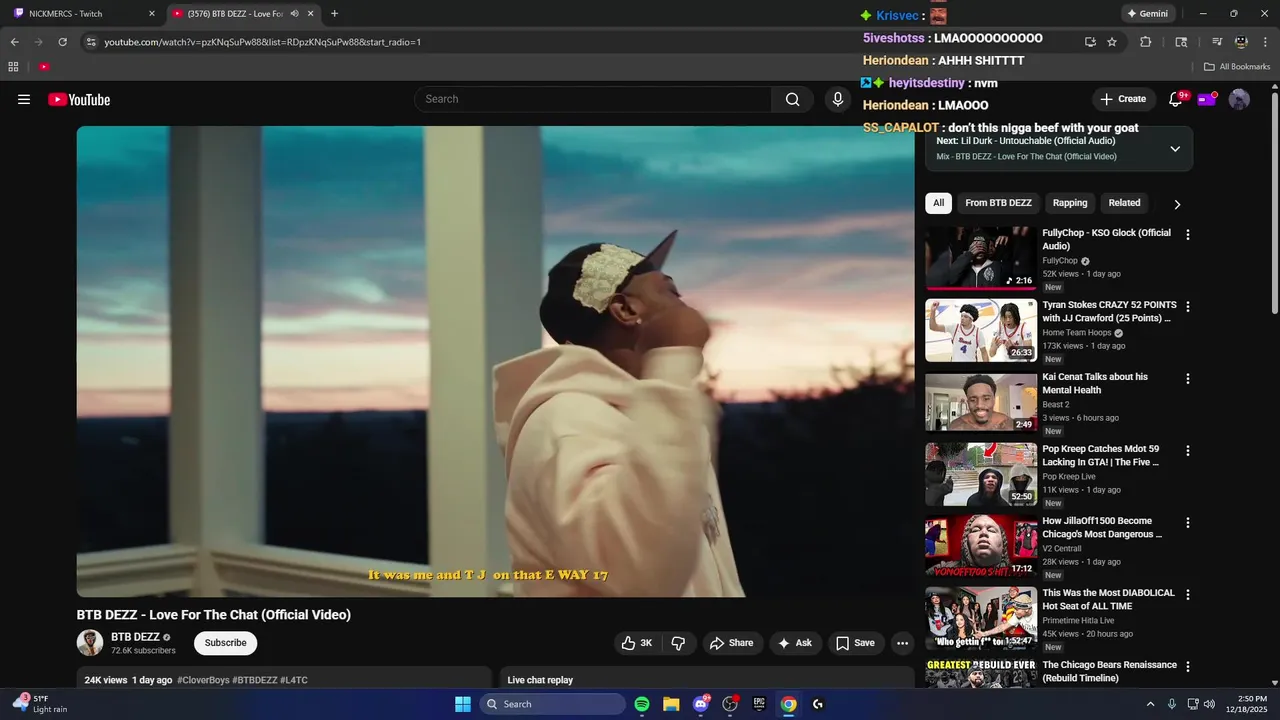Click the video player to pause
Viewport: 1280px width, 720px height.
point(495,361)
